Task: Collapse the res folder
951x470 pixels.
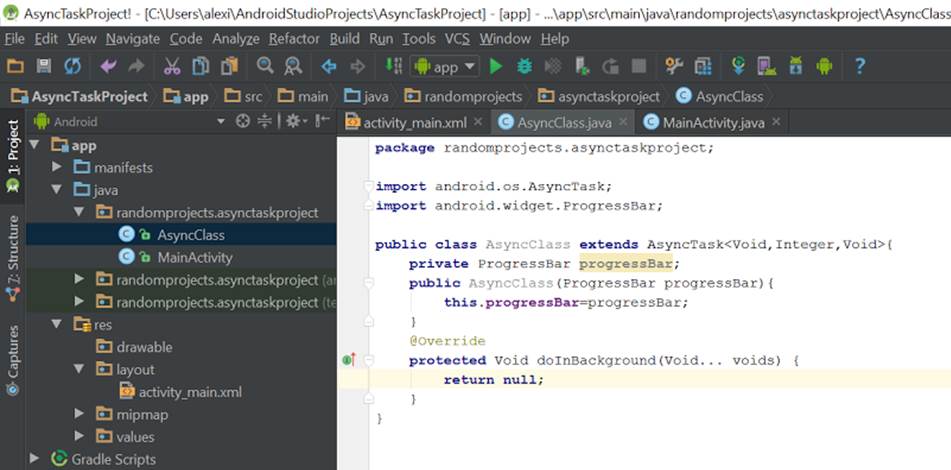Action: 57,324
